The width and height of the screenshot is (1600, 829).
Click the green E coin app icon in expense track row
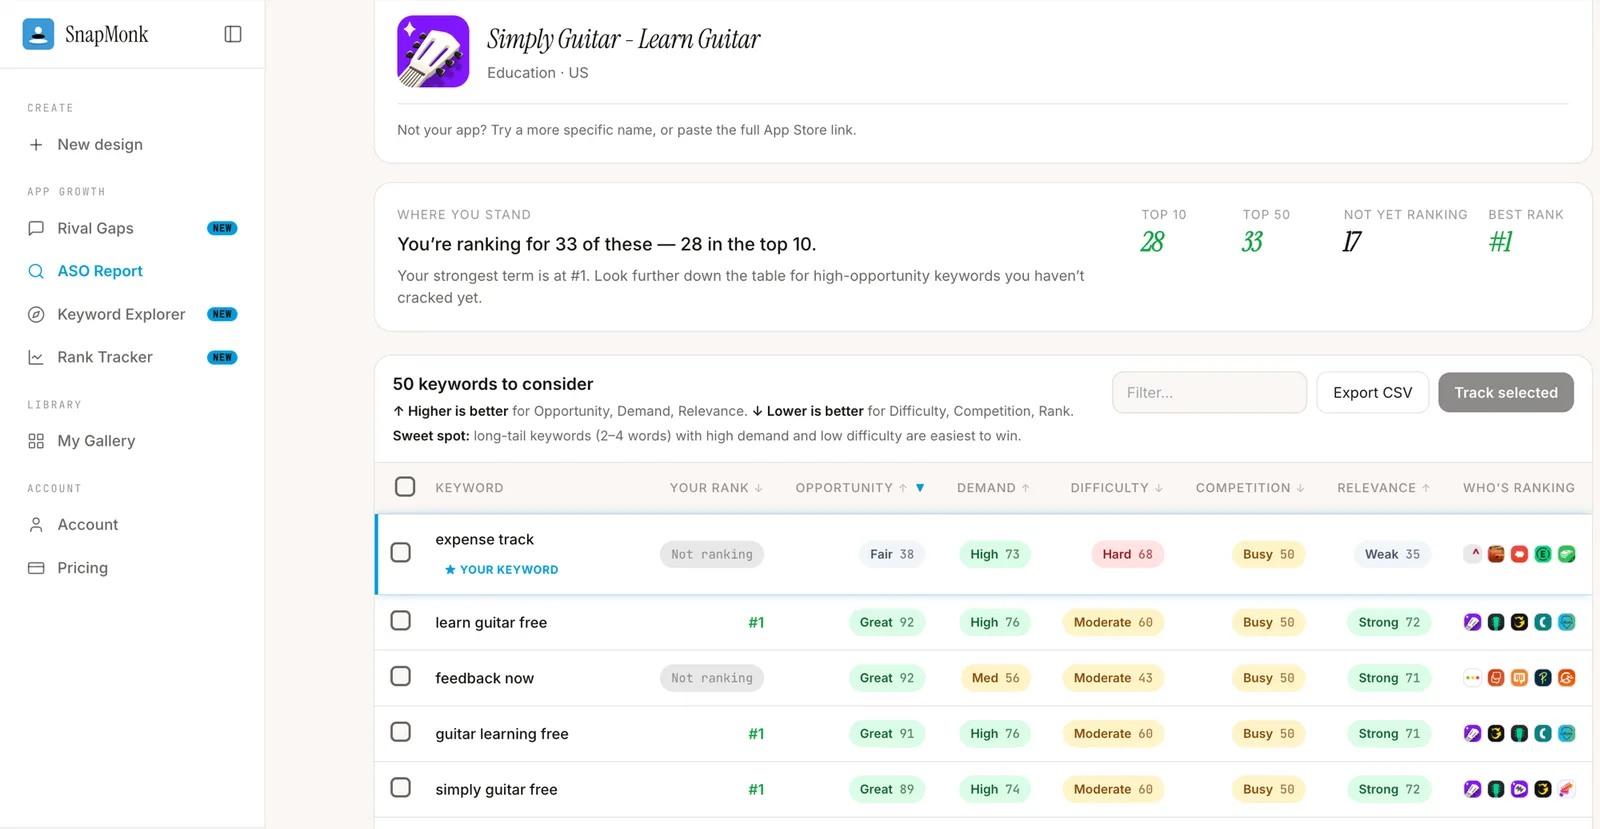pyautogui.click(x=1543, y=554)
